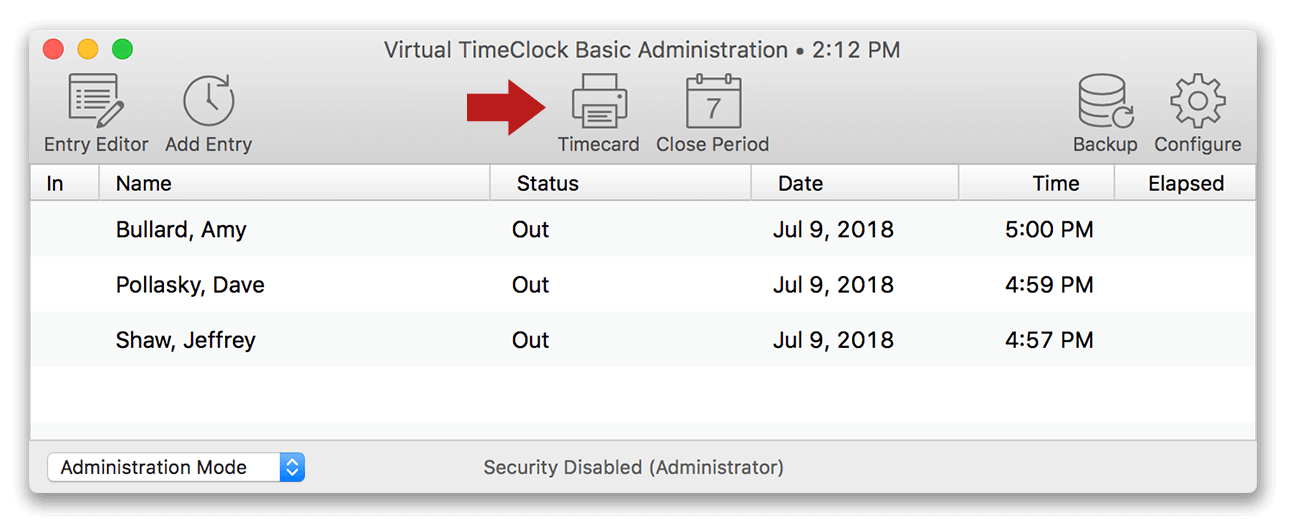This screenshot has width=1289, height=526.
Task: Select the Pollasky, Dave row
Action: click(x=190, y=285)
